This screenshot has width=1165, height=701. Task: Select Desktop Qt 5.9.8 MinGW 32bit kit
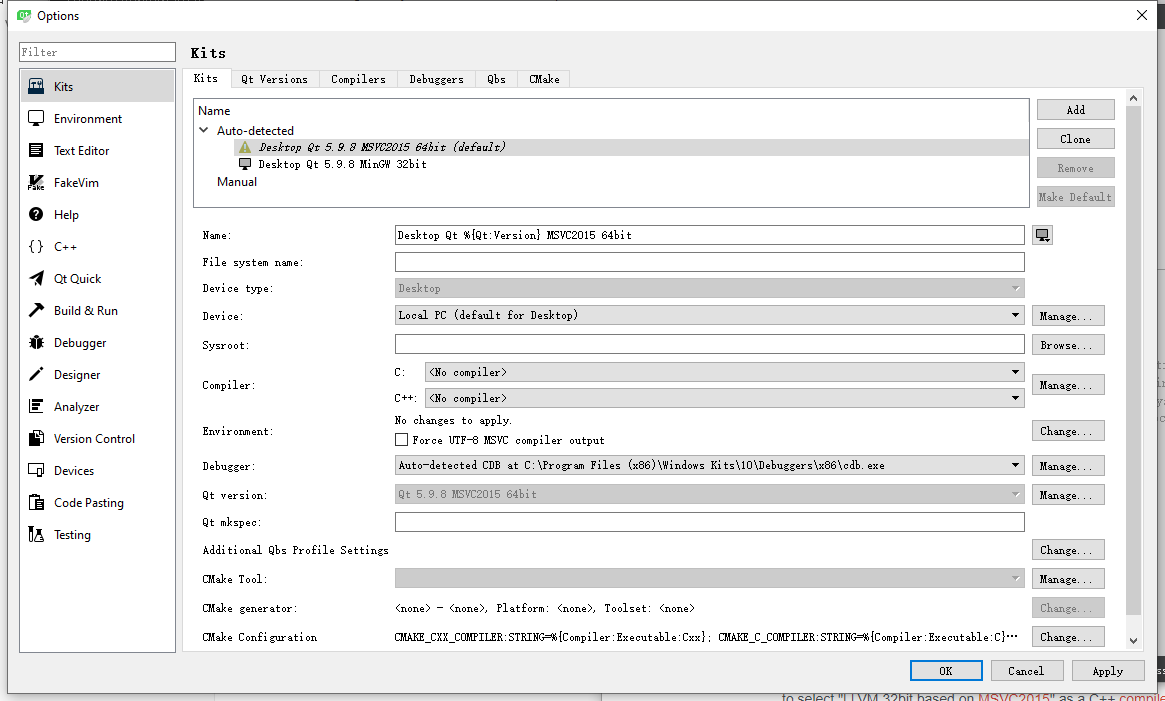click(343, 164)
